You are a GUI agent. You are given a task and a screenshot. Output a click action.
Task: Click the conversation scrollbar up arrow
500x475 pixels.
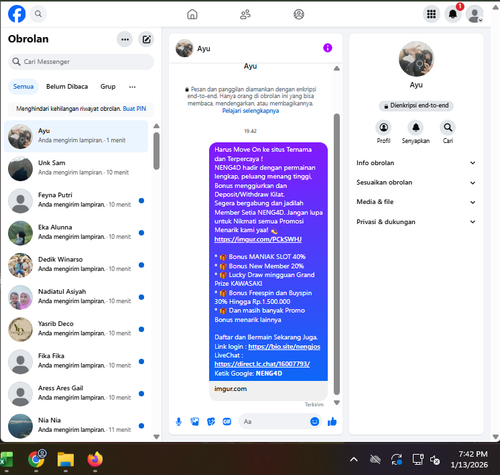[x=337, y=68]
